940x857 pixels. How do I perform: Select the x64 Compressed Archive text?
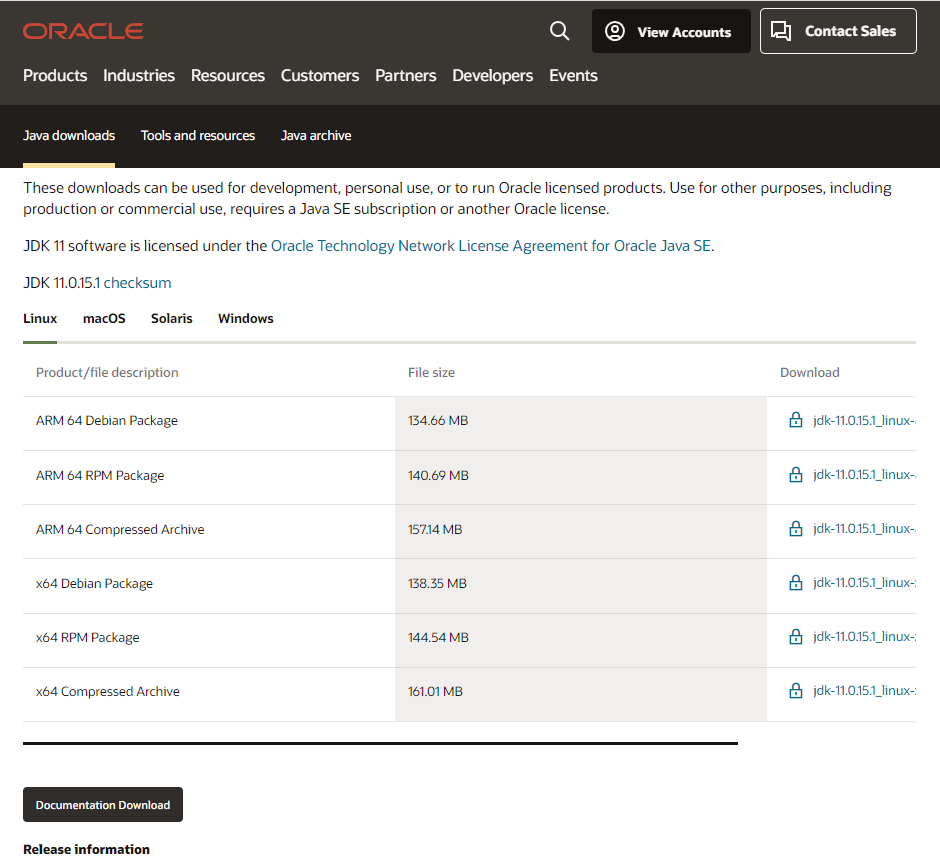(108, 691)
